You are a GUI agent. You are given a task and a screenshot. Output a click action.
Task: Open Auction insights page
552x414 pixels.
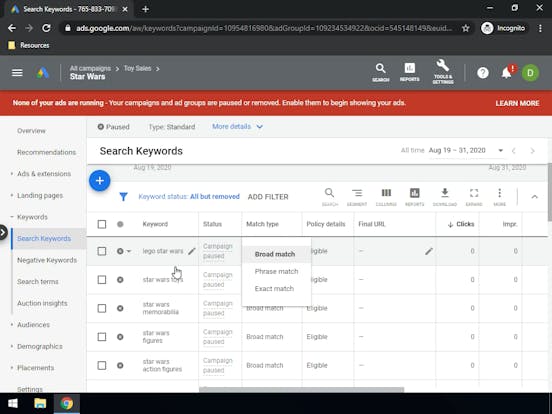[x=42, y=303]
